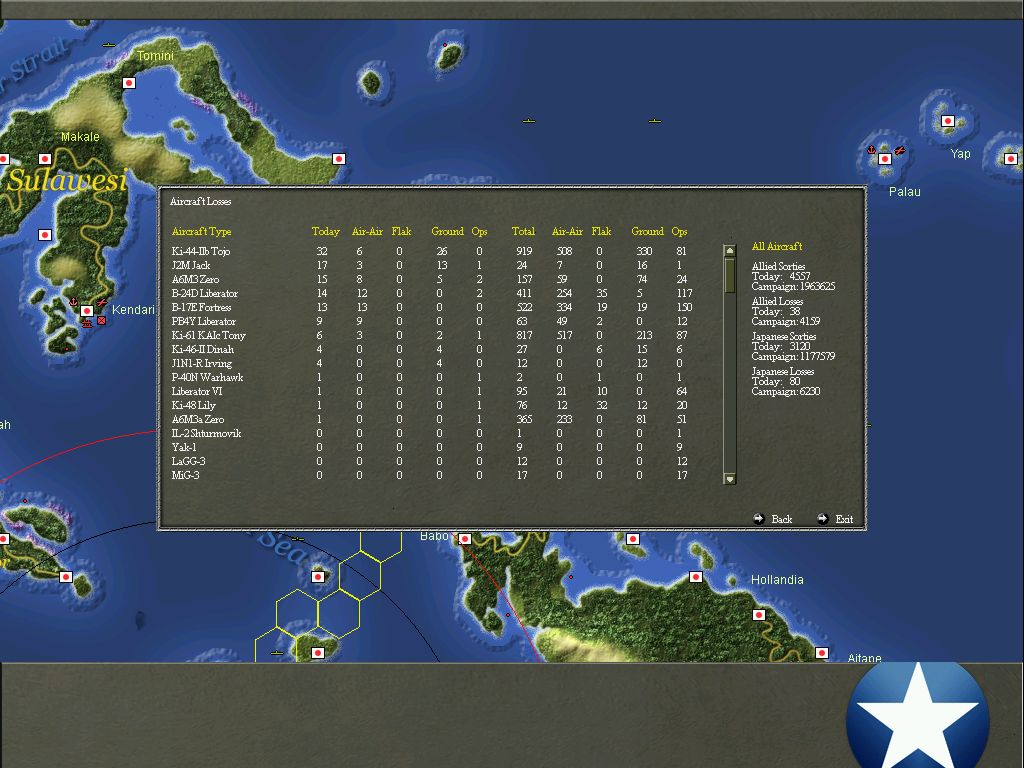The width and height of the screenshot is (1024, 768).
Task: Select the P-40N Warhawk row
Action: [x=431, y=377]
